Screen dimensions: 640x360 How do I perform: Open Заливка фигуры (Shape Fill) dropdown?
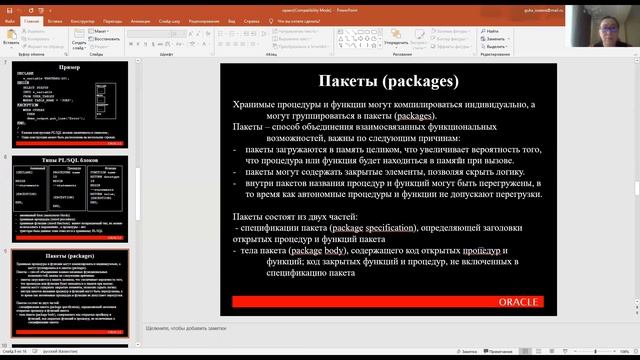(450, 31)
